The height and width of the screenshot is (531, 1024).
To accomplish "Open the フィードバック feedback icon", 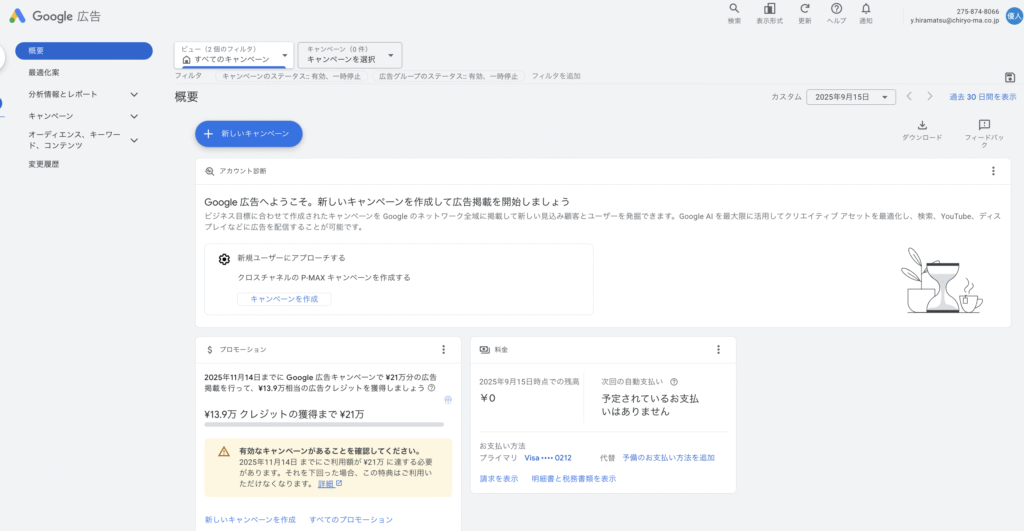I will click(x=984, y=125).
